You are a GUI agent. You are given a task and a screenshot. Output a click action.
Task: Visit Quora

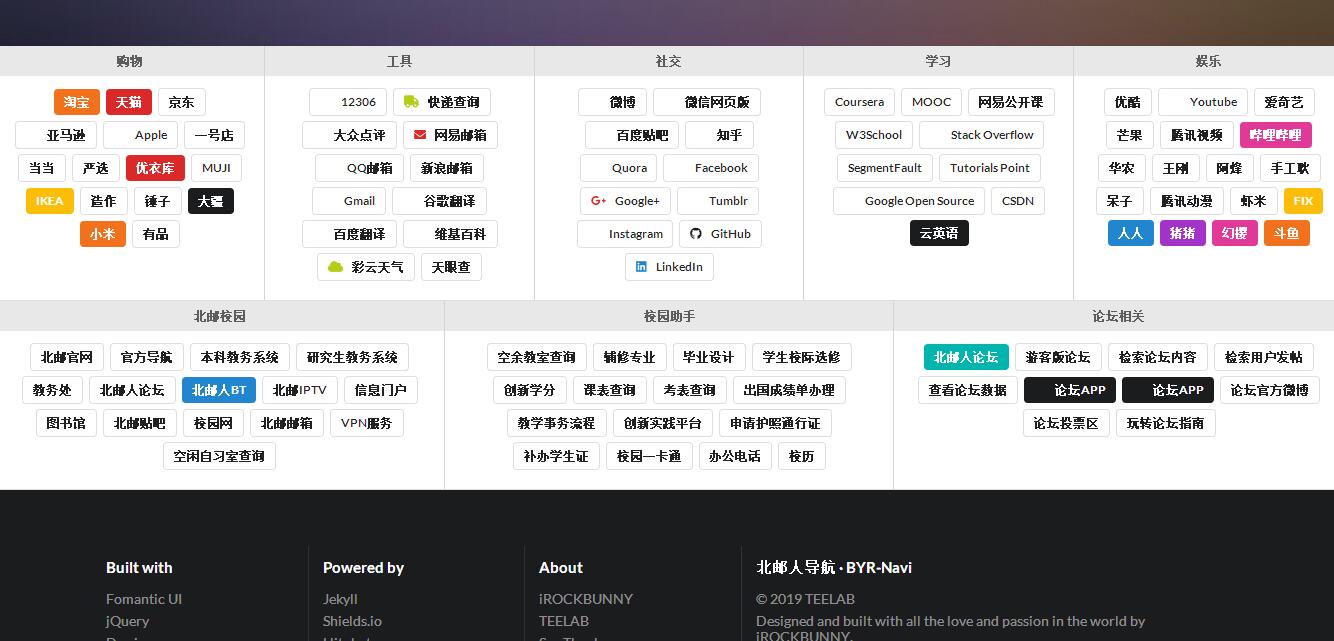click(x=619, y=168)
